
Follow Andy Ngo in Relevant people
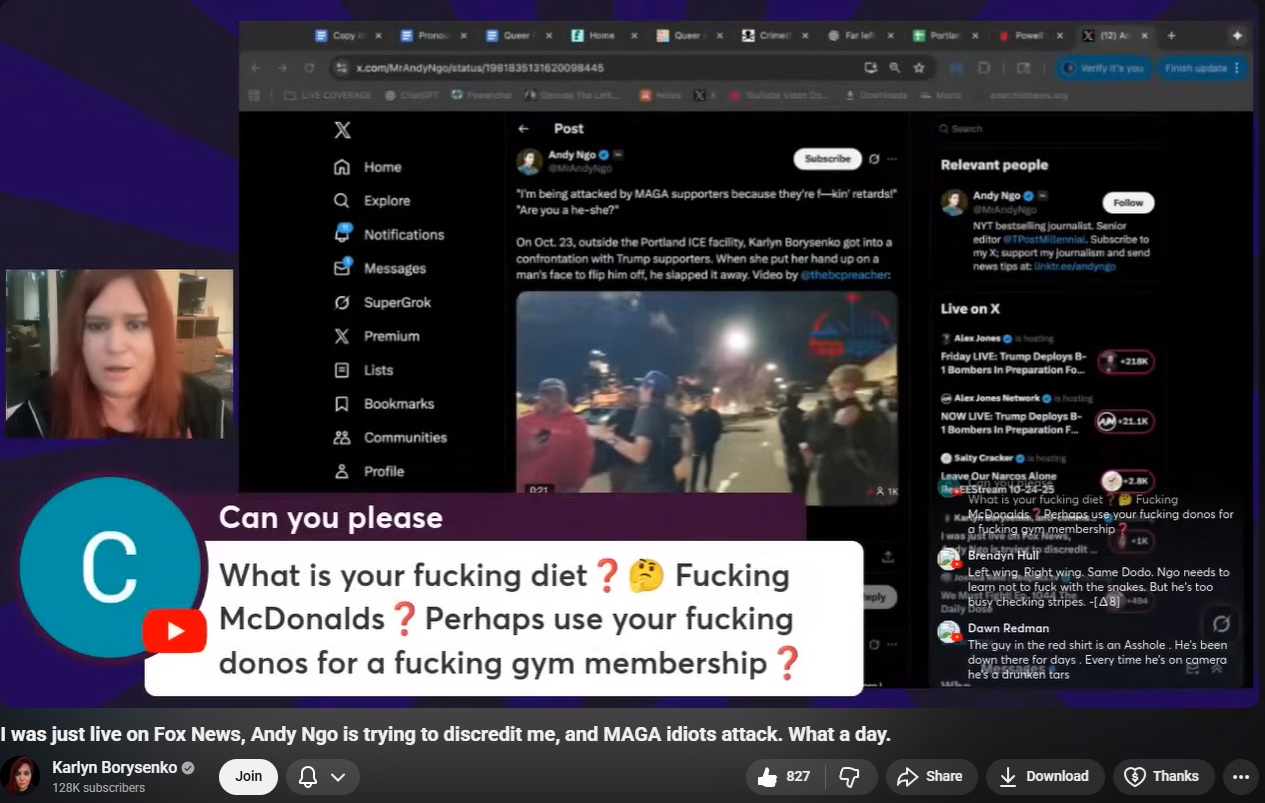click(x=1128, y=202)
